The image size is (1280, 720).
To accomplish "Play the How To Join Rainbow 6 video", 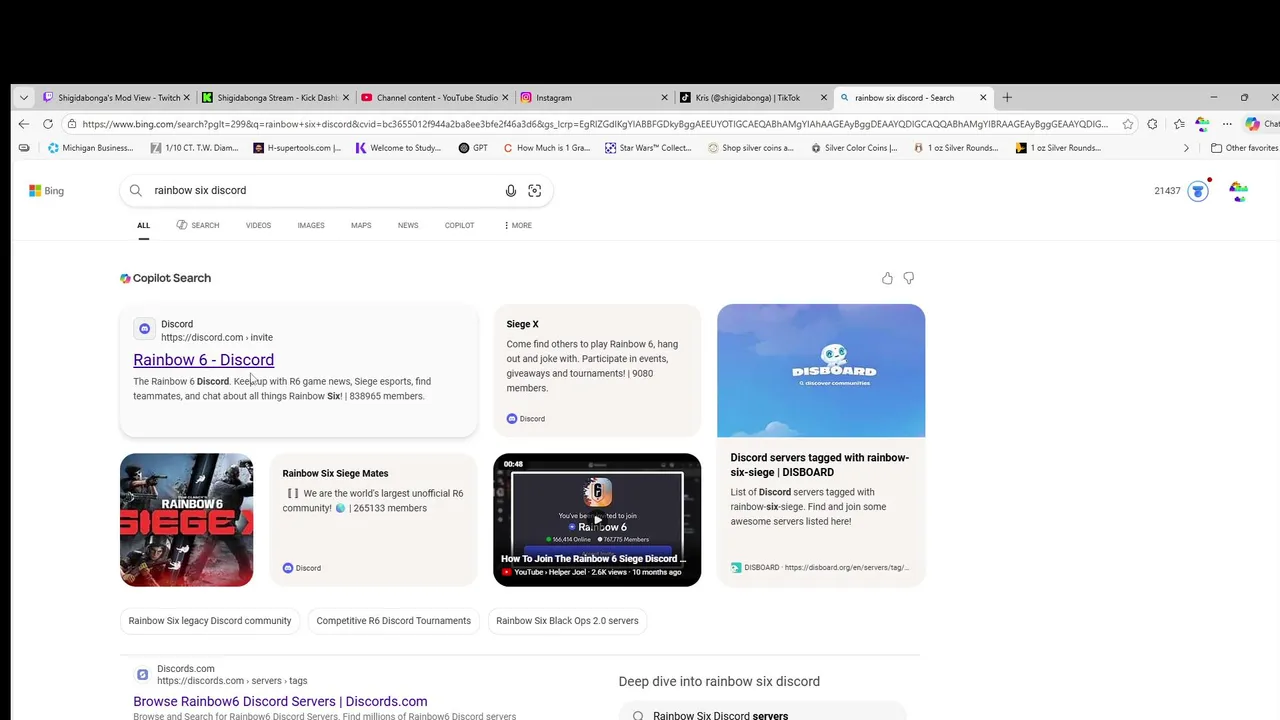I will [x=597, y=519].
